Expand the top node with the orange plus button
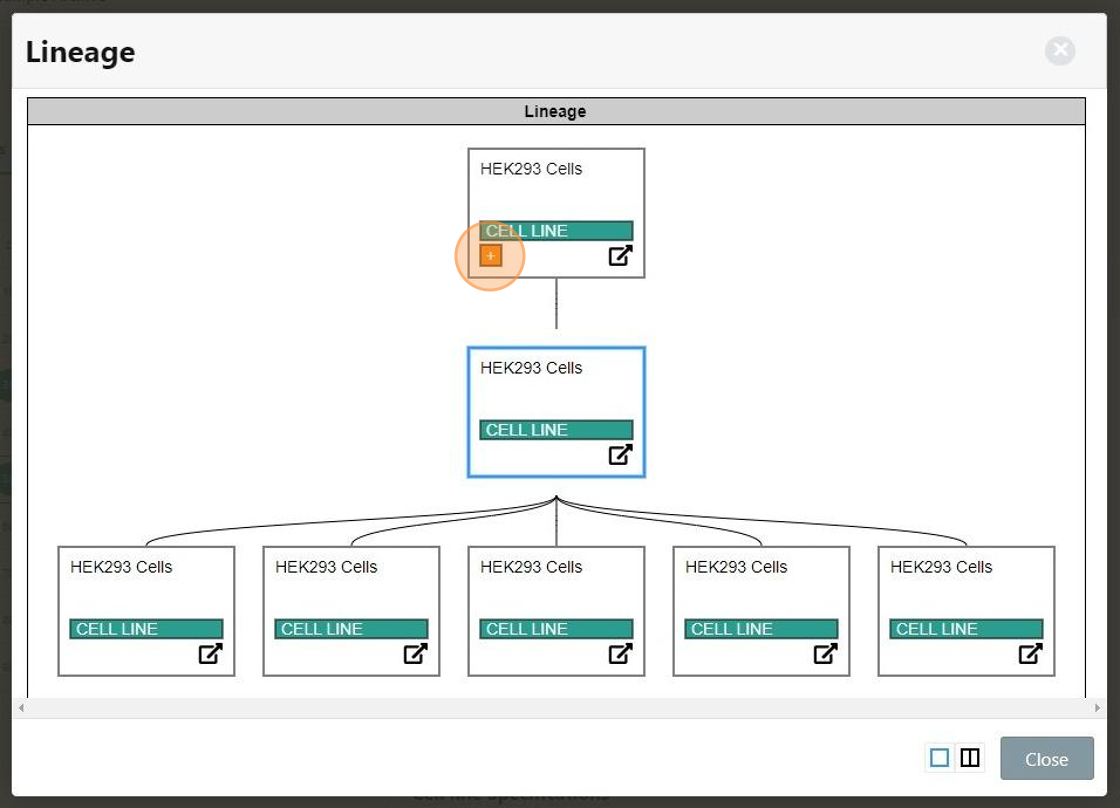 click(491, 256)
